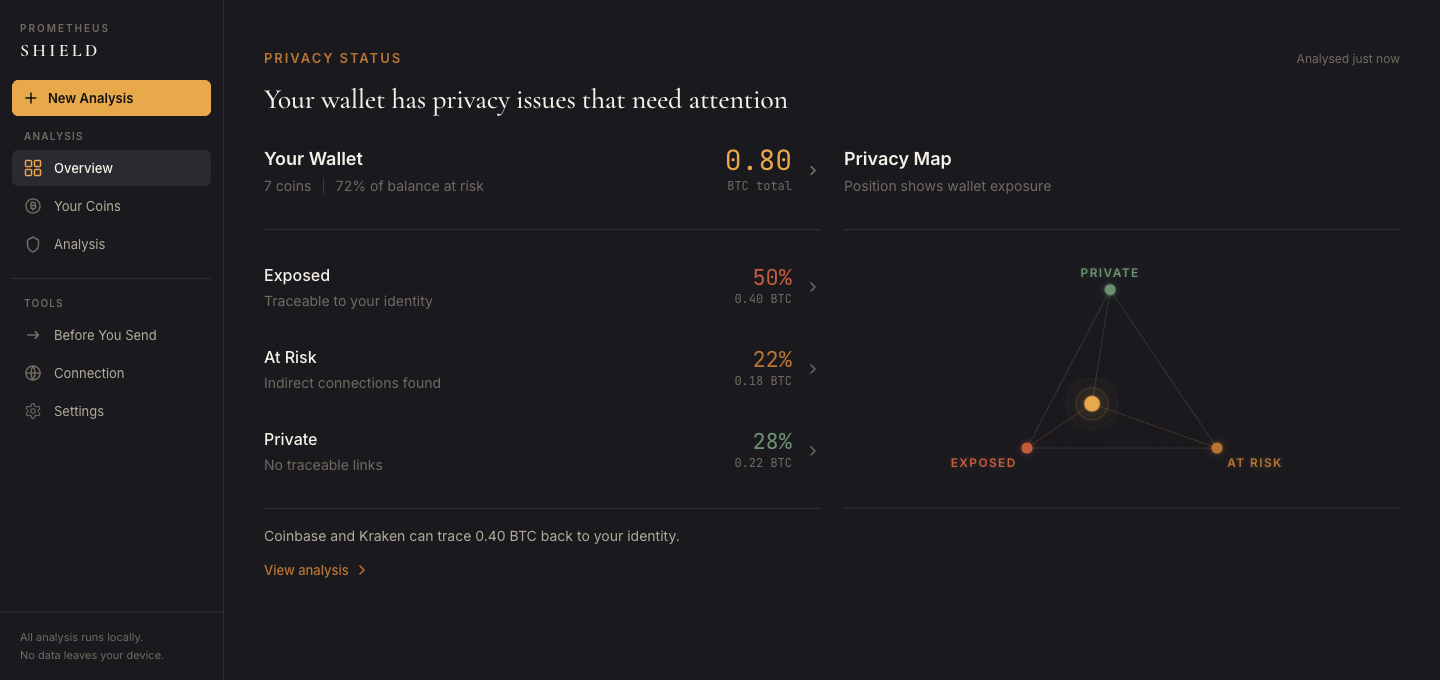Click the arrow icon next to View analysis

tap(361, 570)
